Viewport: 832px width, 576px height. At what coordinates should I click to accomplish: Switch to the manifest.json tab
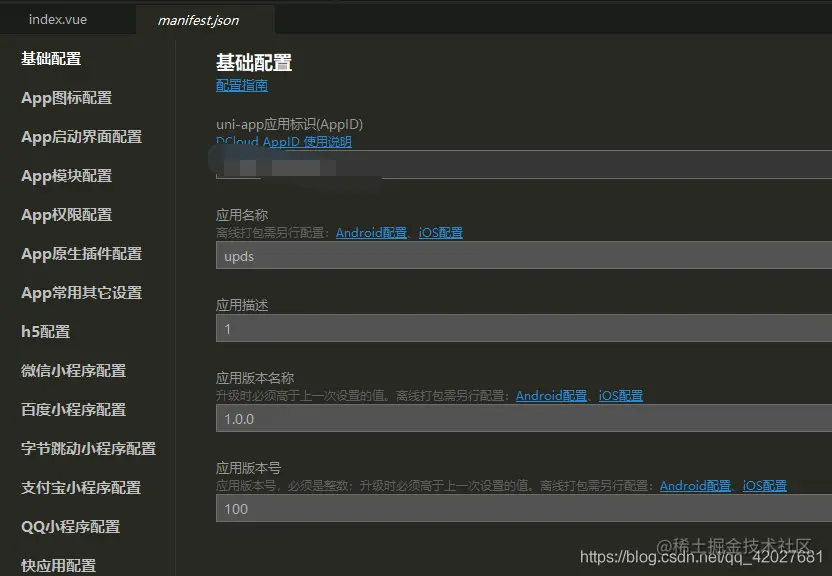click(x=203, y=19)
